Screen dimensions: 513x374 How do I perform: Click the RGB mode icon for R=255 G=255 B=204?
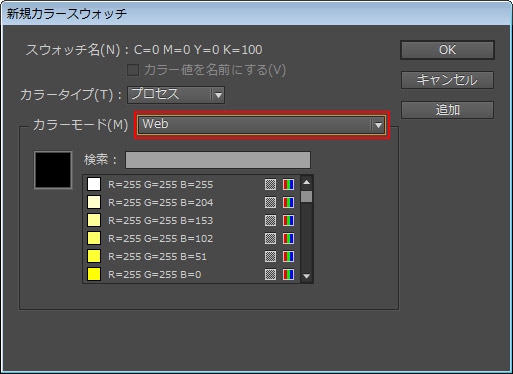pos(288,202)
